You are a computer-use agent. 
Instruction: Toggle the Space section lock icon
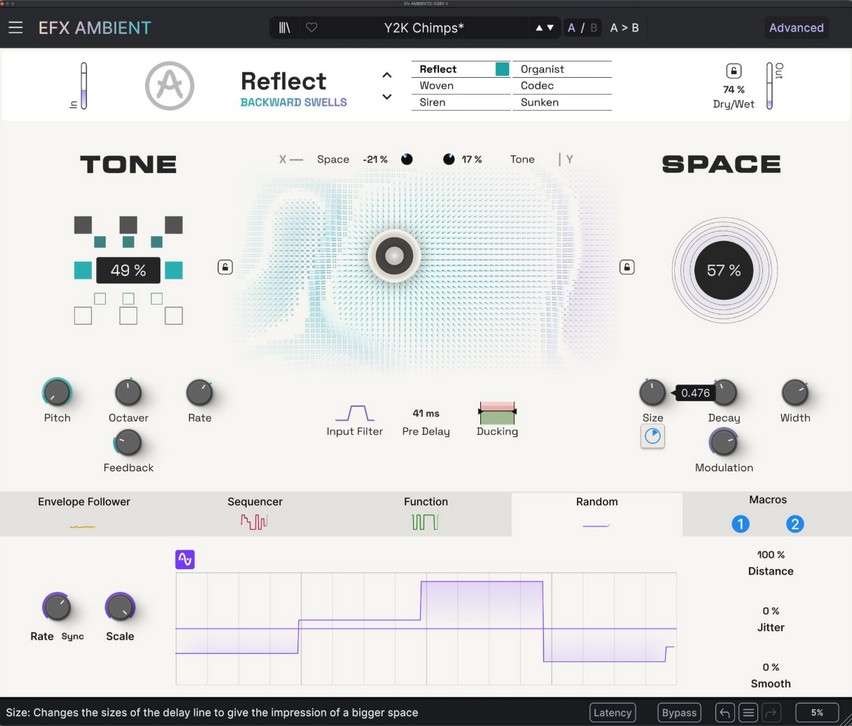tap(627, 267)
